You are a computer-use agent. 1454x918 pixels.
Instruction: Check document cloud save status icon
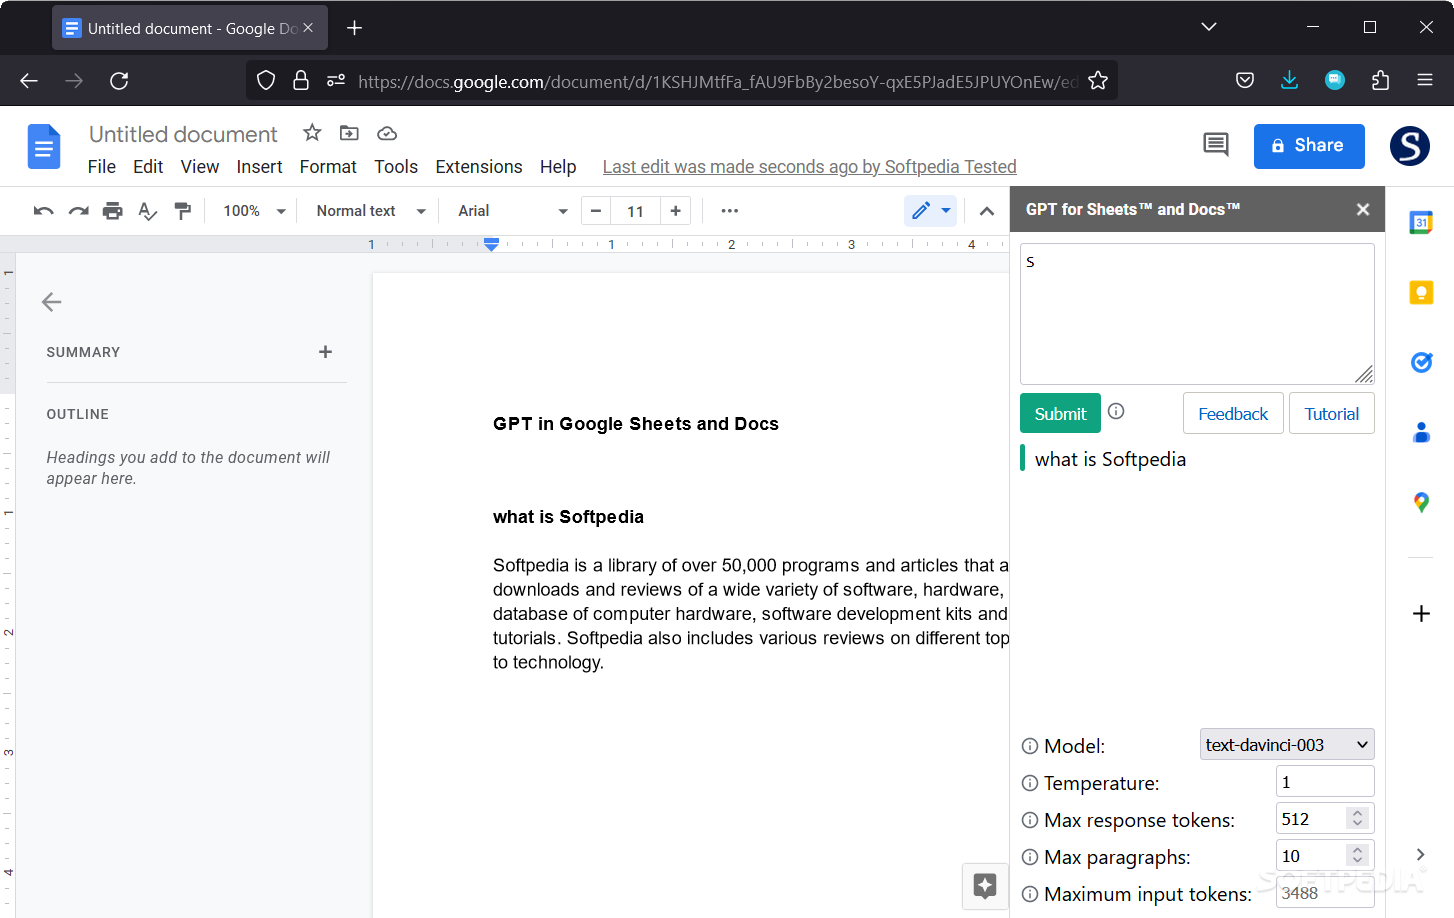pyautogui.click(x=387, y=133)
